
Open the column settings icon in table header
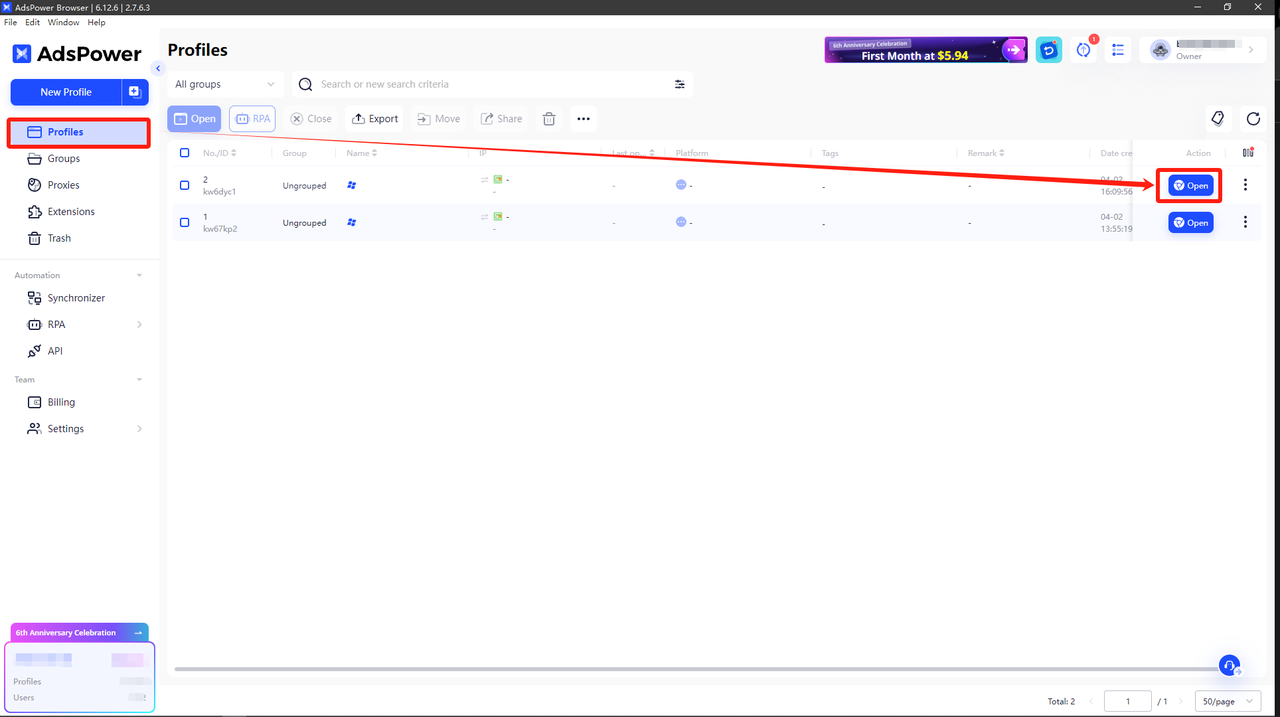1248,153
